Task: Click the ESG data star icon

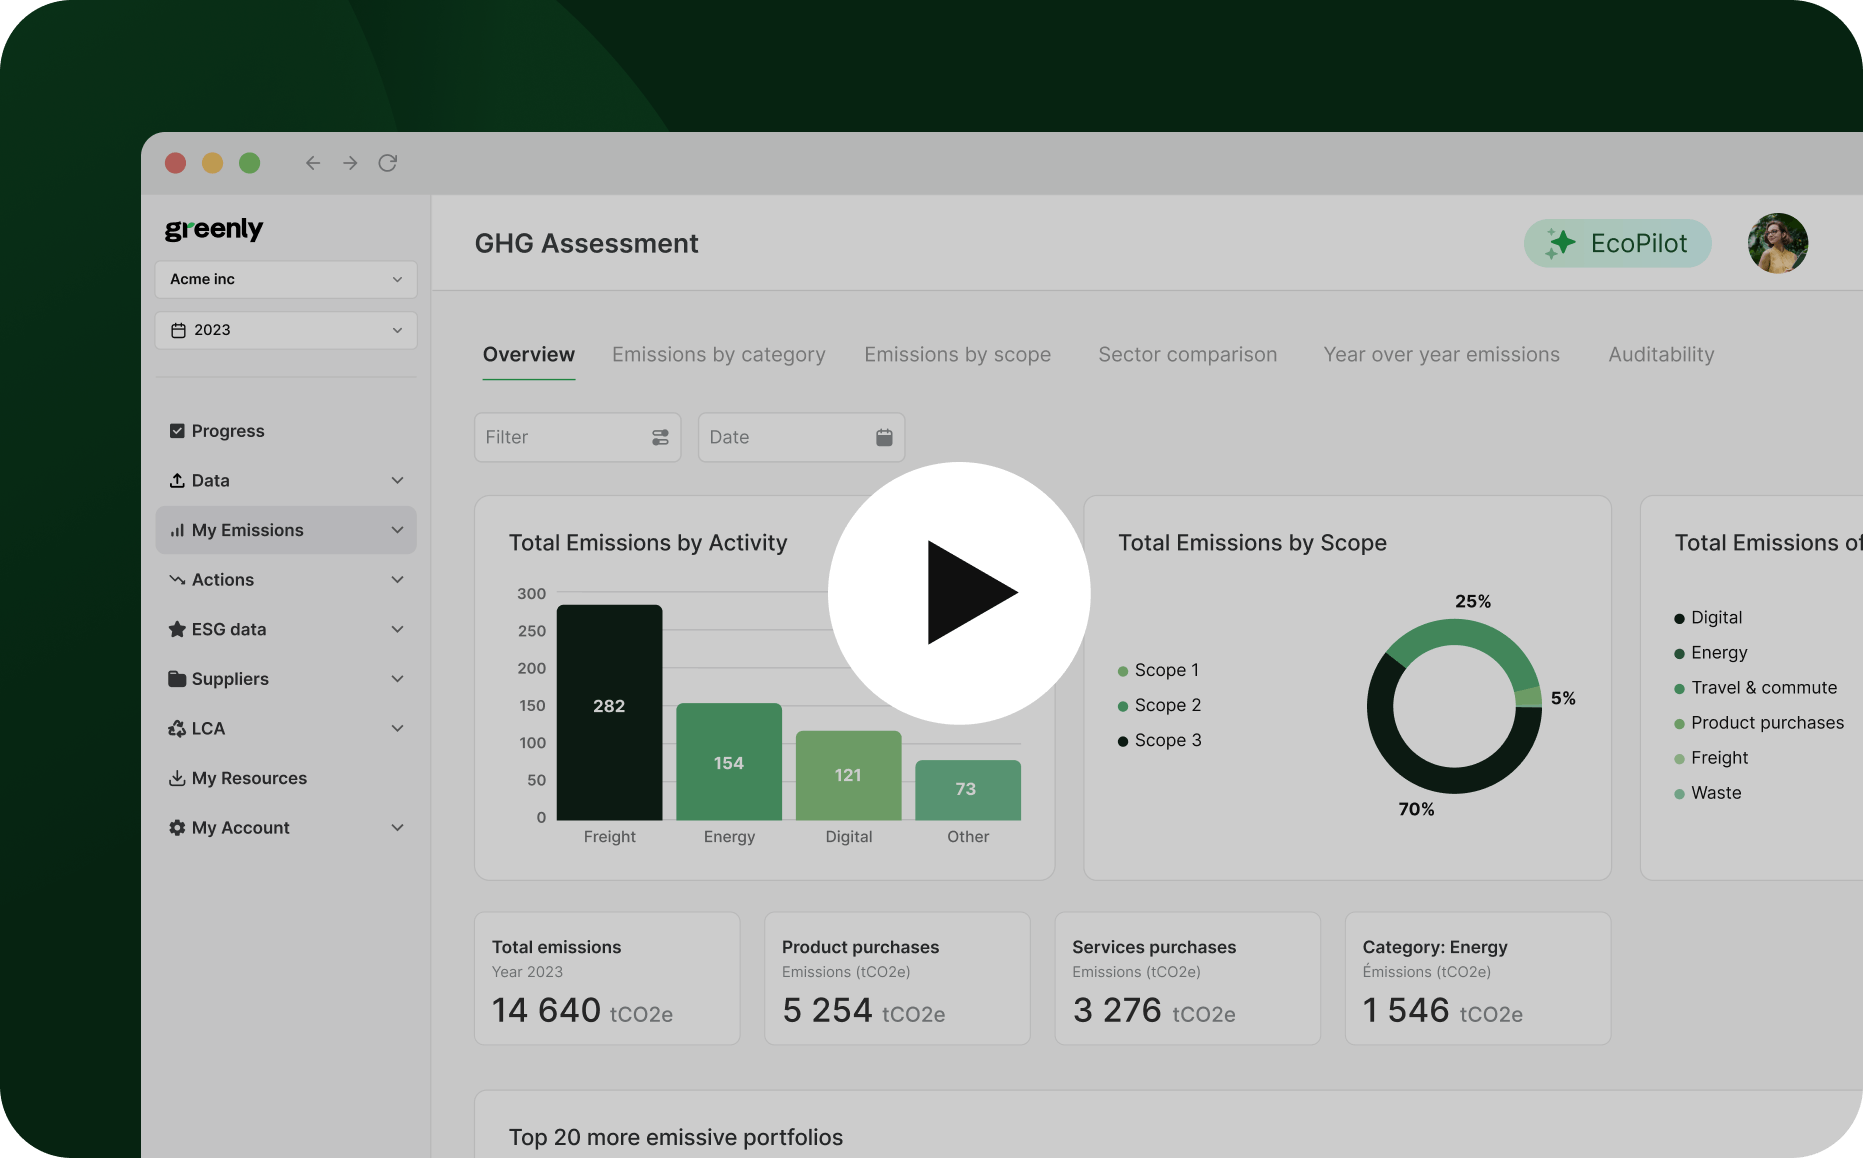Action: [x=177, y=629]
